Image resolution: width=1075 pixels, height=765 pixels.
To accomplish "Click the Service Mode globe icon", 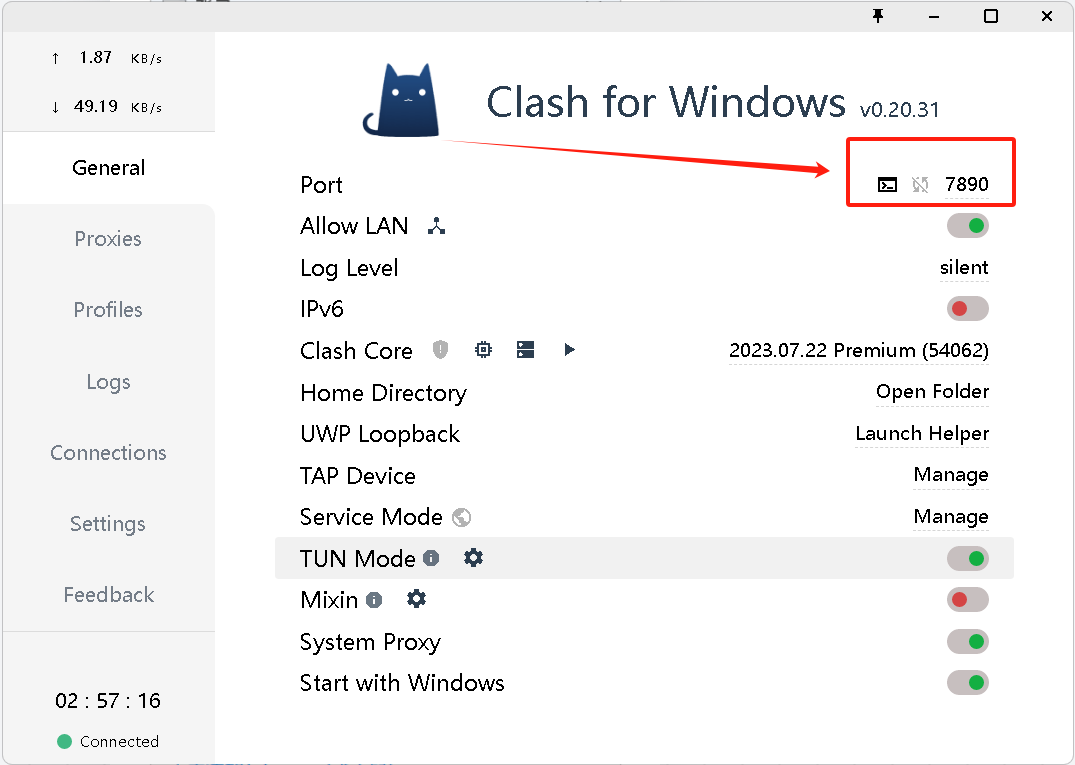I will coord(462,518).
